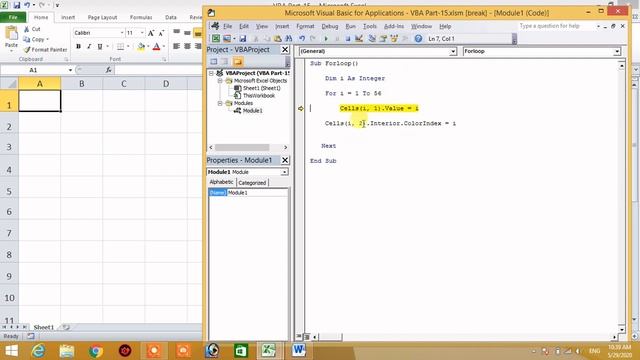Image resolution: width=640 pixels, height=360 pixels.
Task: Click Toggle Folders icon in Project panel
Action: tap(238, 62)
